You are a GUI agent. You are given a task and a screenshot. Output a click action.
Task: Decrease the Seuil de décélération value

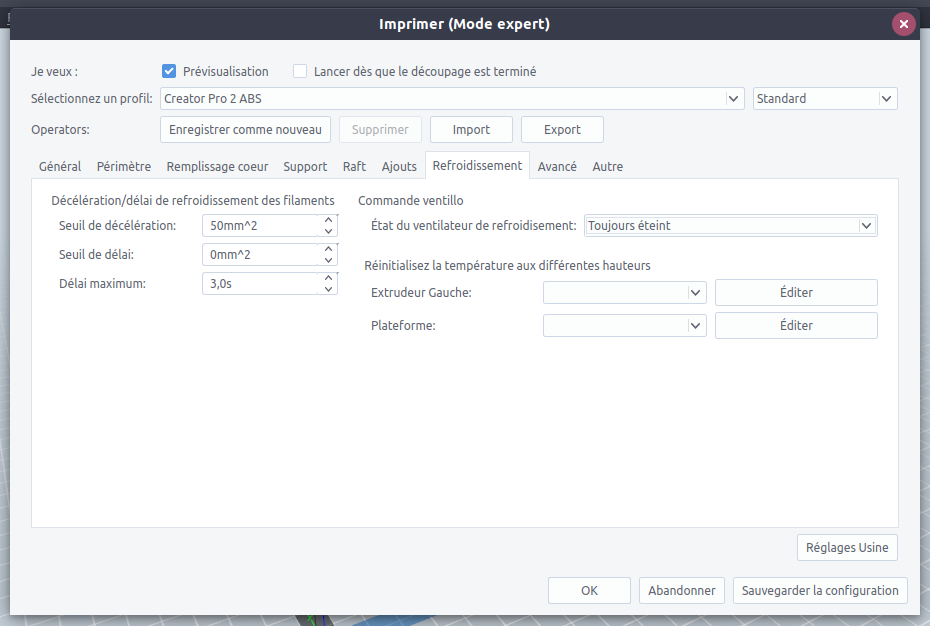point(328,232)
